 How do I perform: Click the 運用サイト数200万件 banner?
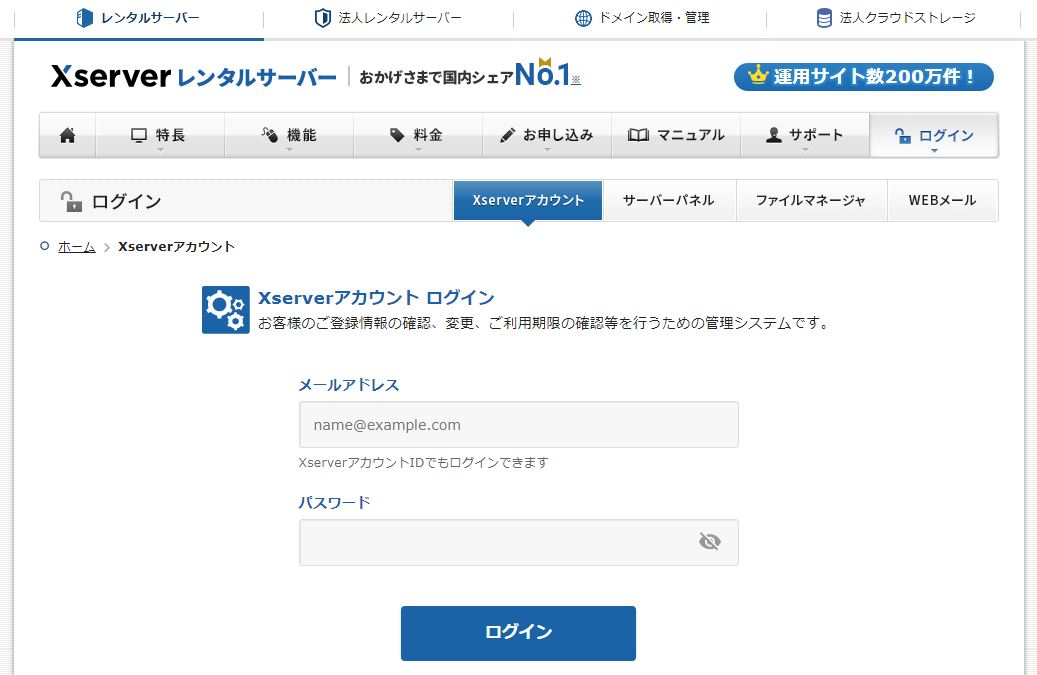click(x=864, y=77)
